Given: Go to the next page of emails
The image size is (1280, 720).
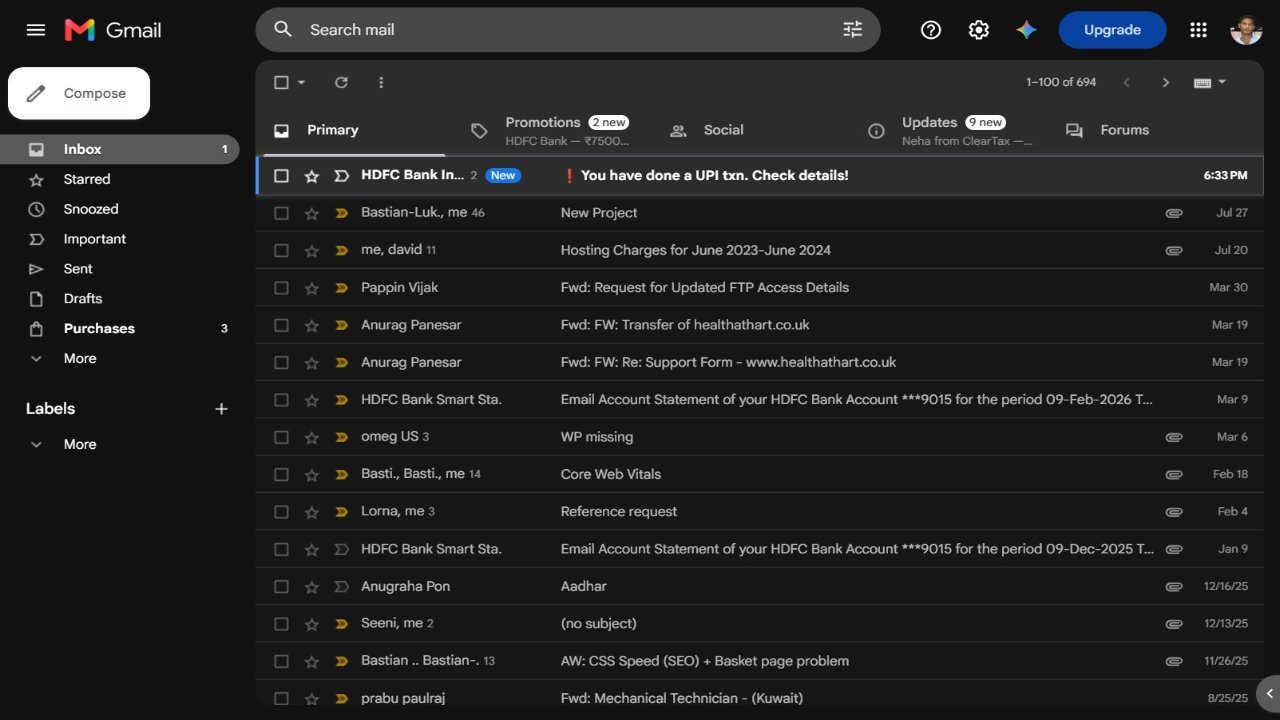Looking at the screenshot, I should 1165,82.
